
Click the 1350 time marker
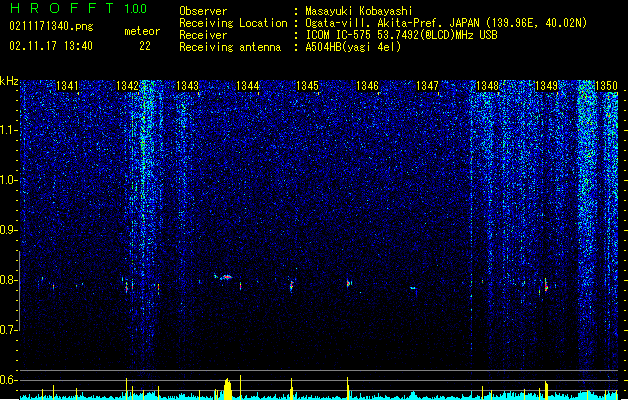point(607,86)
